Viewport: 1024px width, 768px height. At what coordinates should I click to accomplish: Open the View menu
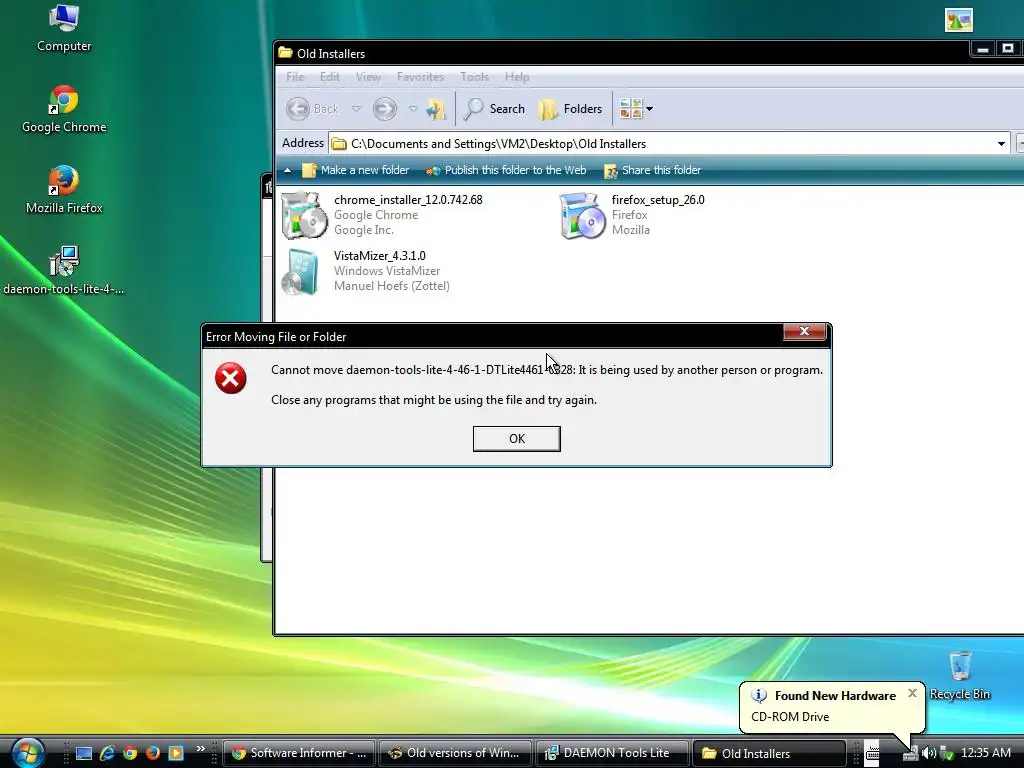tap(368, 77)
